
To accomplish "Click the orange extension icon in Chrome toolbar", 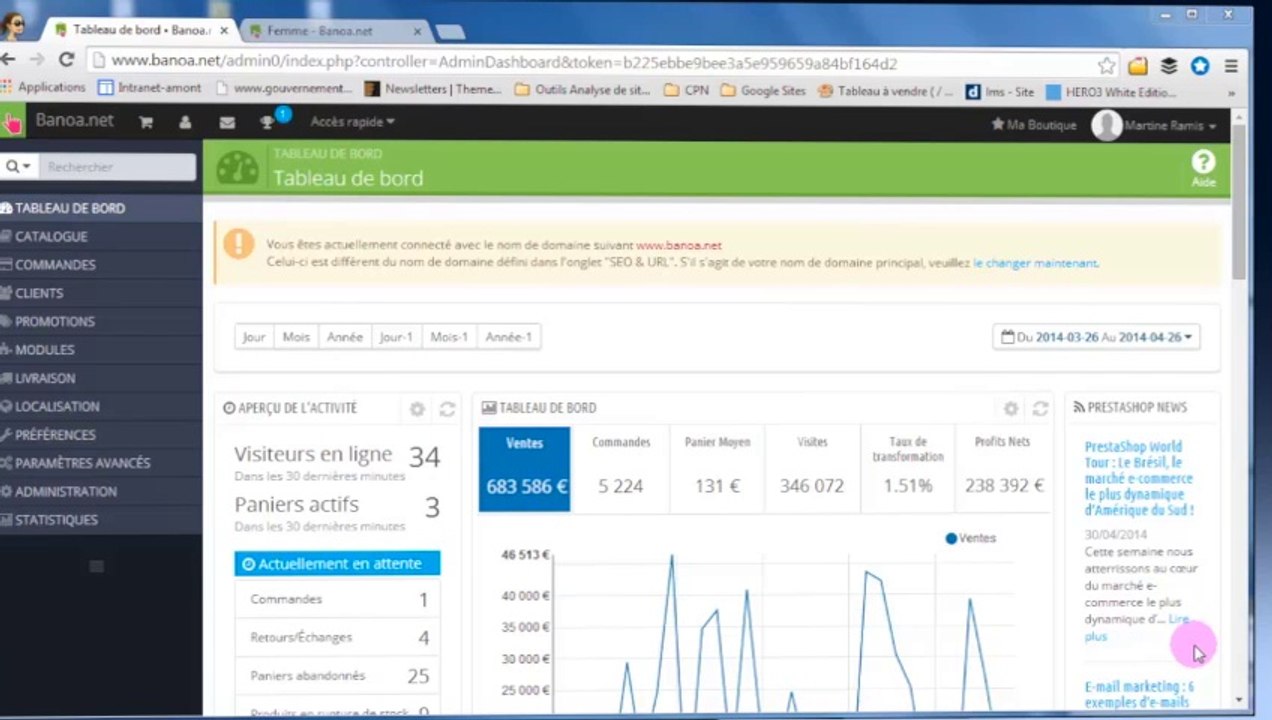I will tap(1138, 66).
